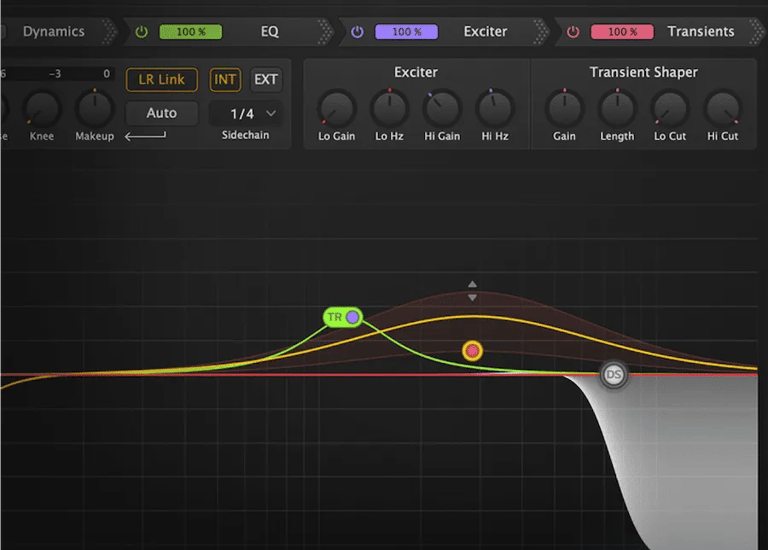Toggle the Transients module power icon
This screenshot has height=550, width=768.
pos(573,32)
